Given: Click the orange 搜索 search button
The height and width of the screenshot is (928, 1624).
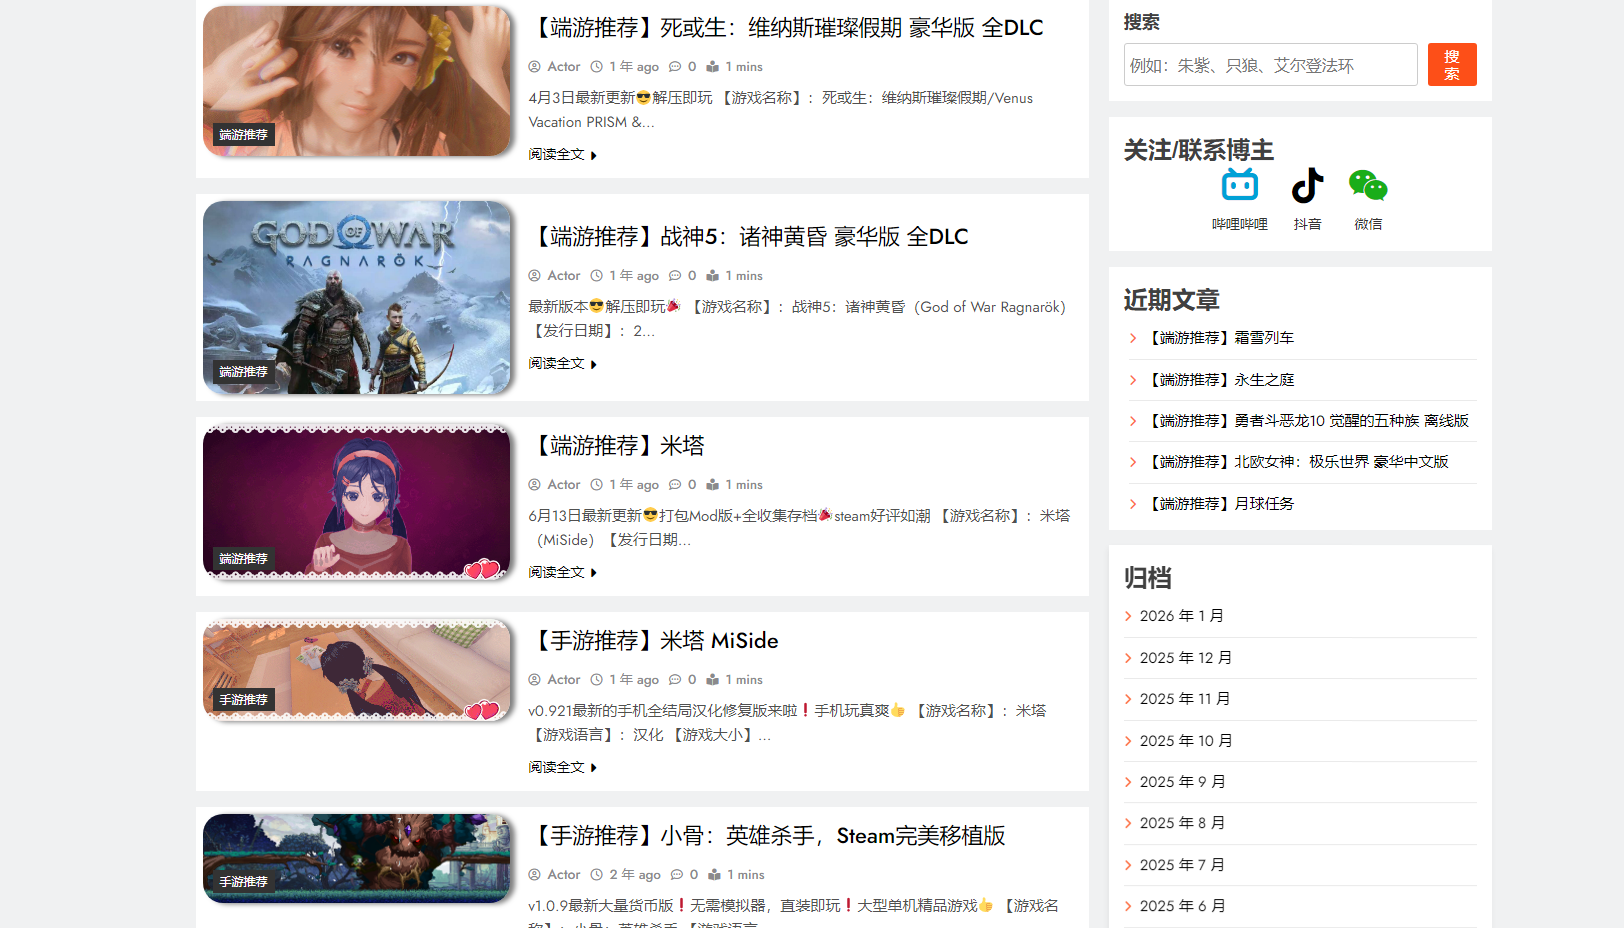Looking at the screenshot, I should [x=1452, y=65].
